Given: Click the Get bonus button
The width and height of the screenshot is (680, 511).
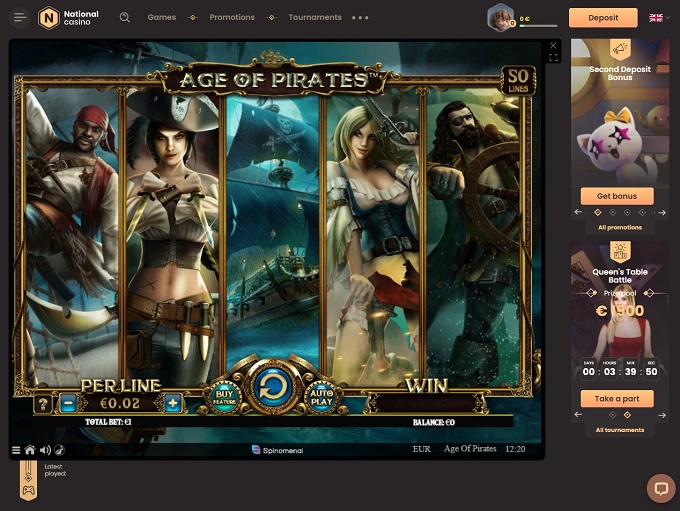Looking at the screenshot, I should pyautogui.click(x=618, y=196).
